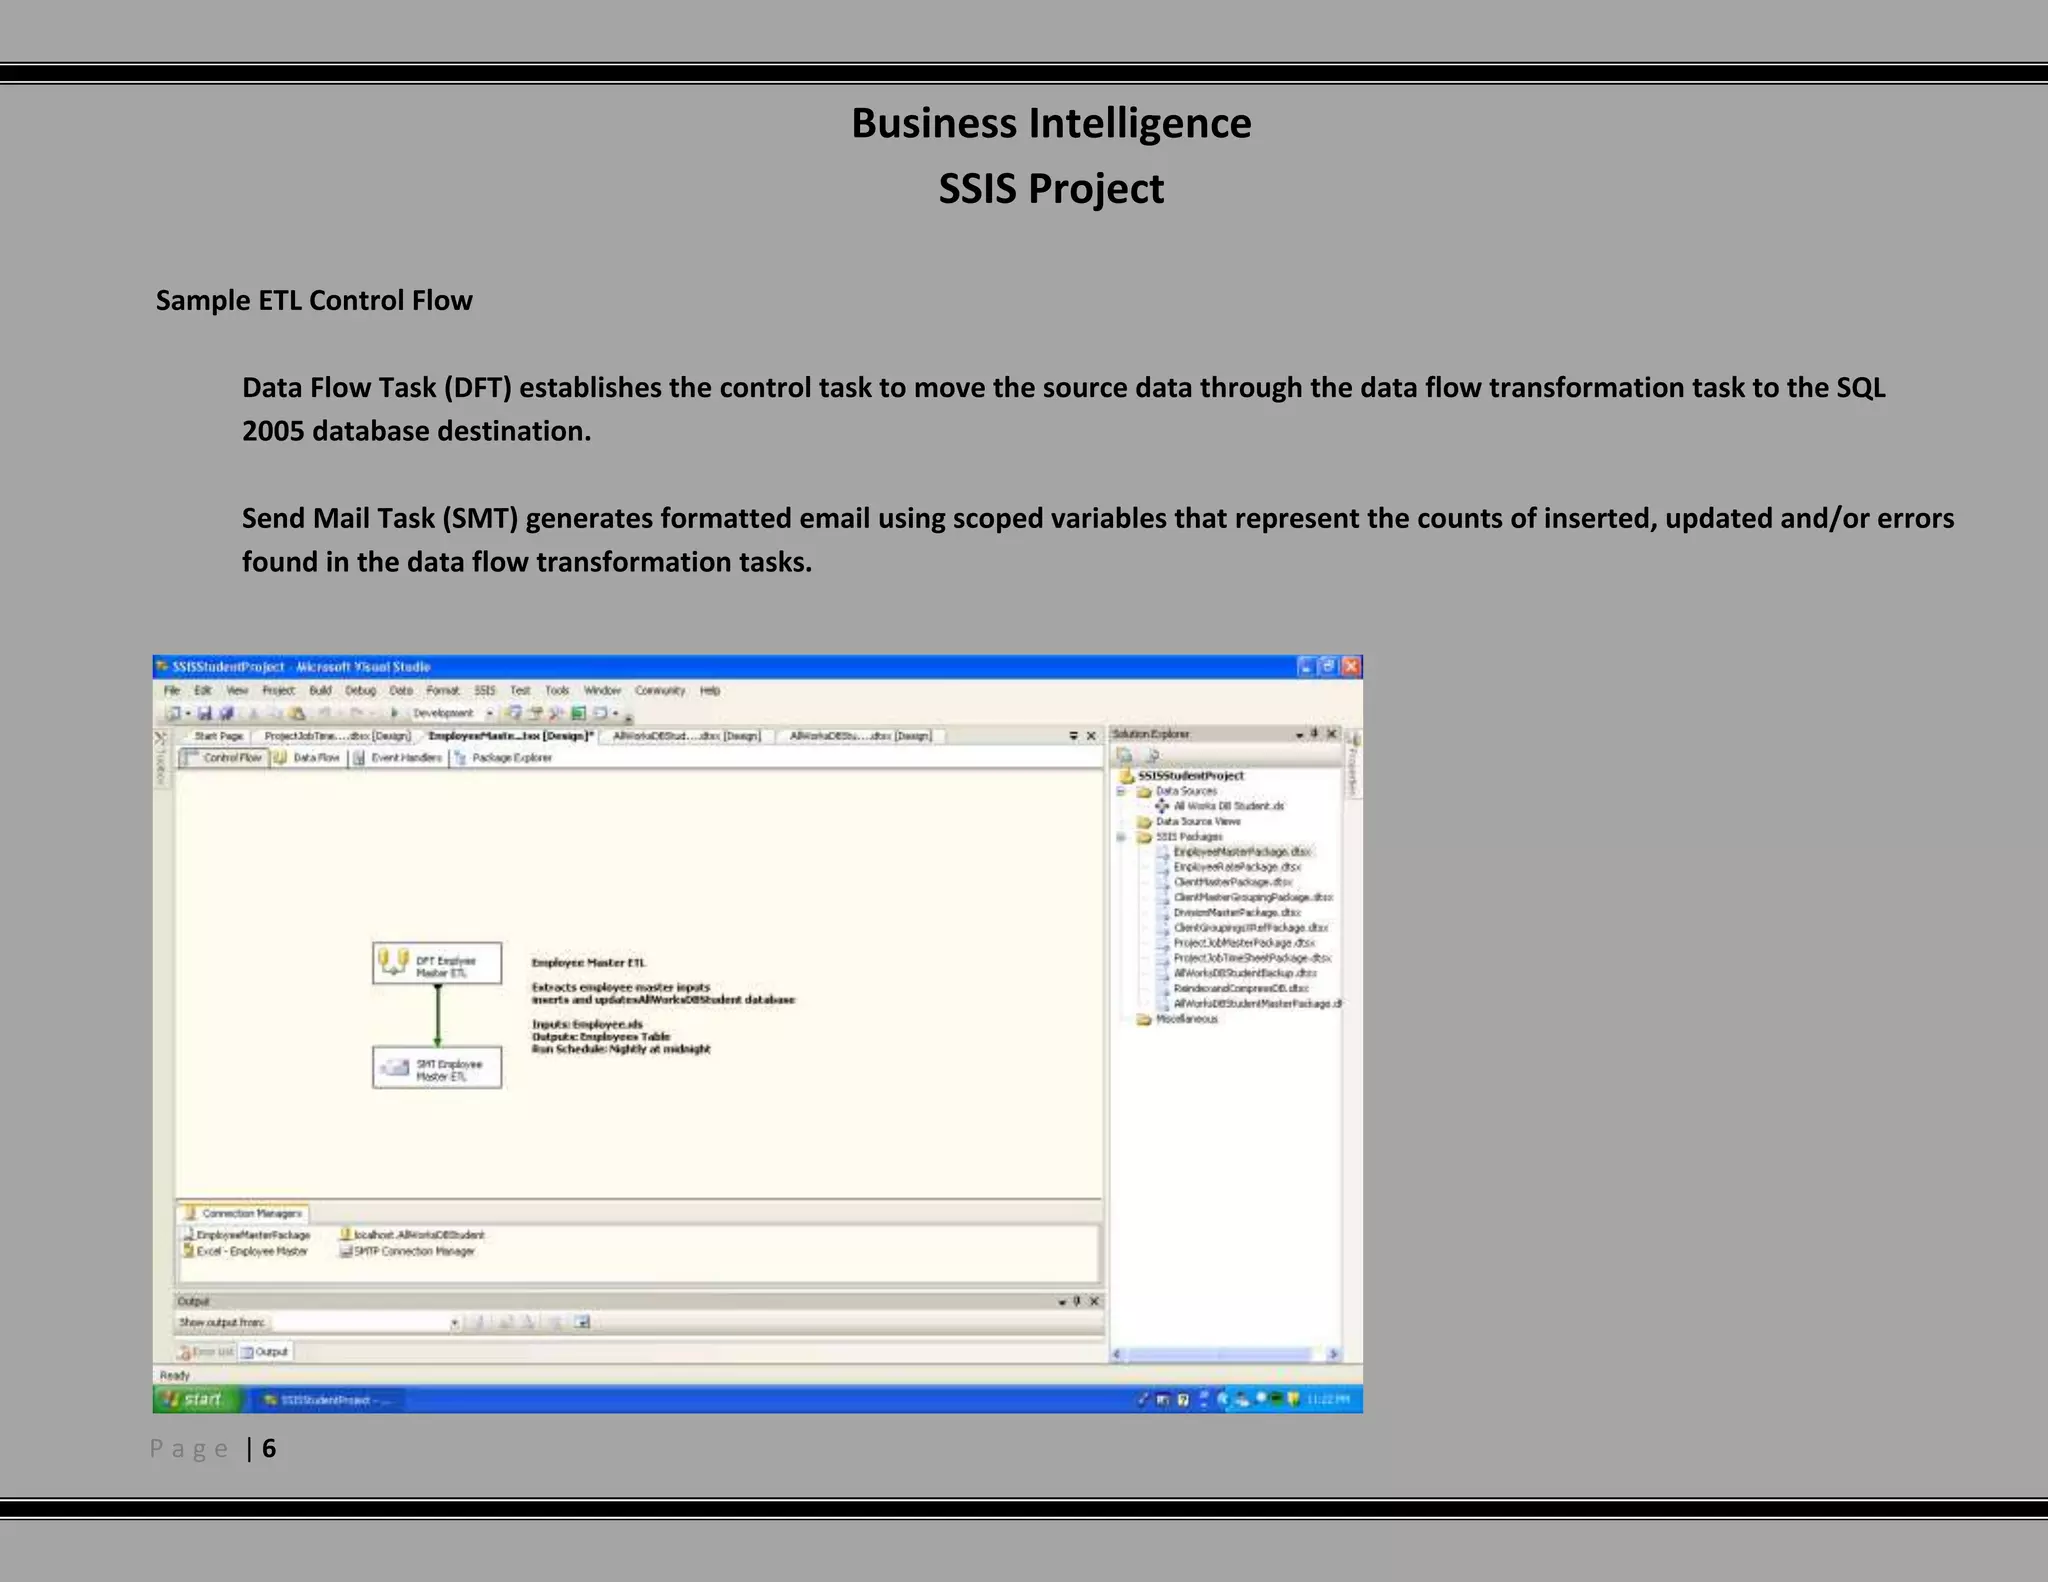Screen dimensions: 2048x1582
Task: Open the active files dropdown arrow next to tabs
Action: click(x=1074, y=736)
